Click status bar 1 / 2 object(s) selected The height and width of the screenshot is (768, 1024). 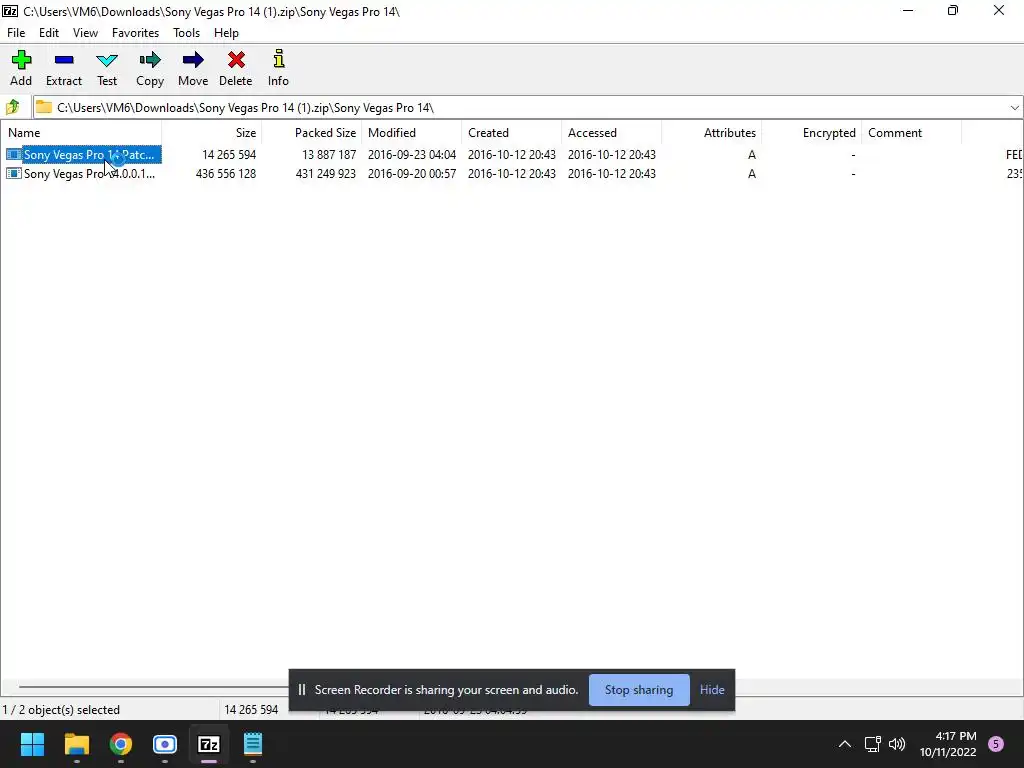coord(61,710)
